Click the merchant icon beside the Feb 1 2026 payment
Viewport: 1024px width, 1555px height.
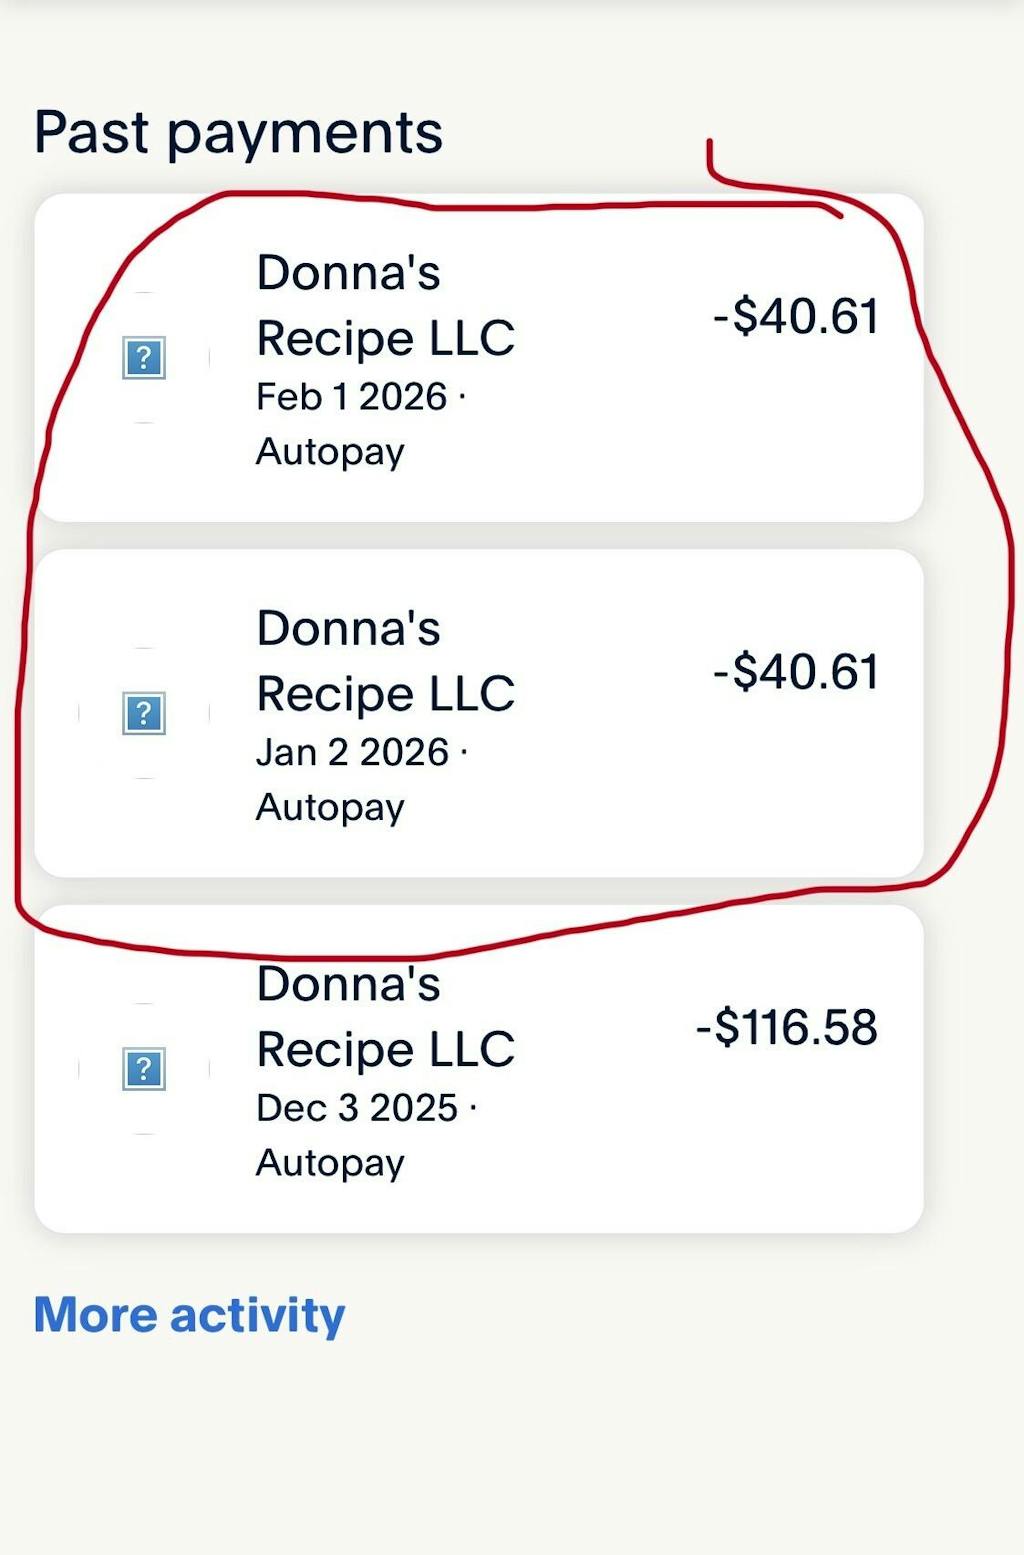pyautogui.click(x=144, y=358)
